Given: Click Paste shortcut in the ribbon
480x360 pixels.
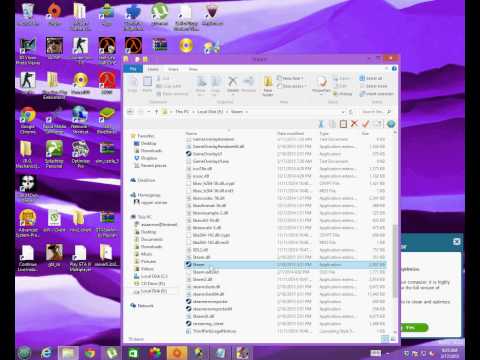Looking at the screenshot, I should 172,94.
